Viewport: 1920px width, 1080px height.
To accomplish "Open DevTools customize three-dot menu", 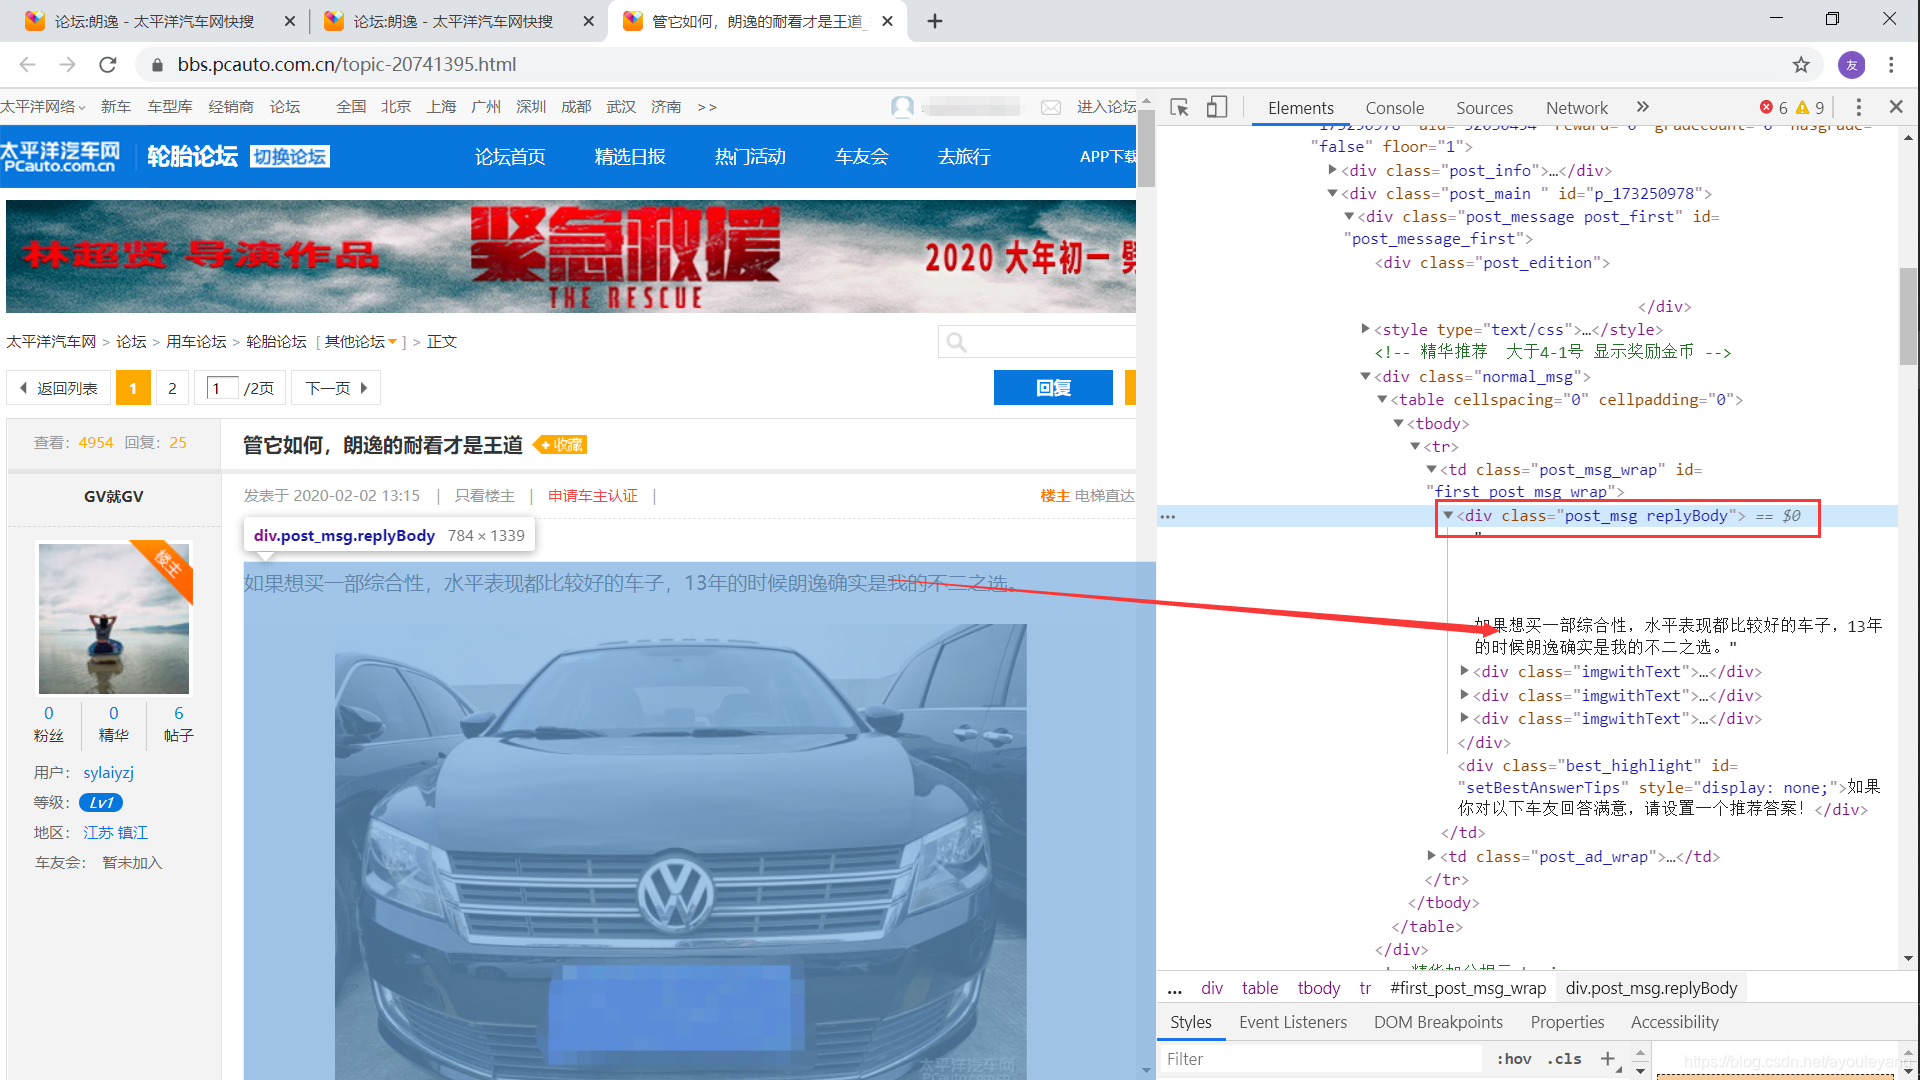I will [1859, 107].
